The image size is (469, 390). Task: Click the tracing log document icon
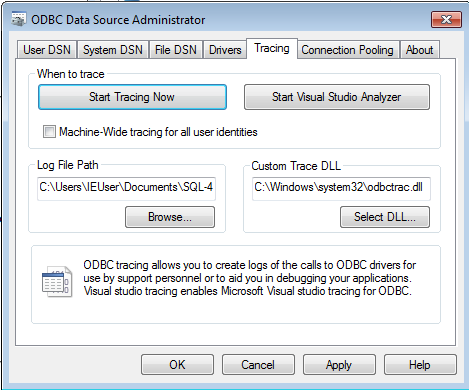[57, 282]
